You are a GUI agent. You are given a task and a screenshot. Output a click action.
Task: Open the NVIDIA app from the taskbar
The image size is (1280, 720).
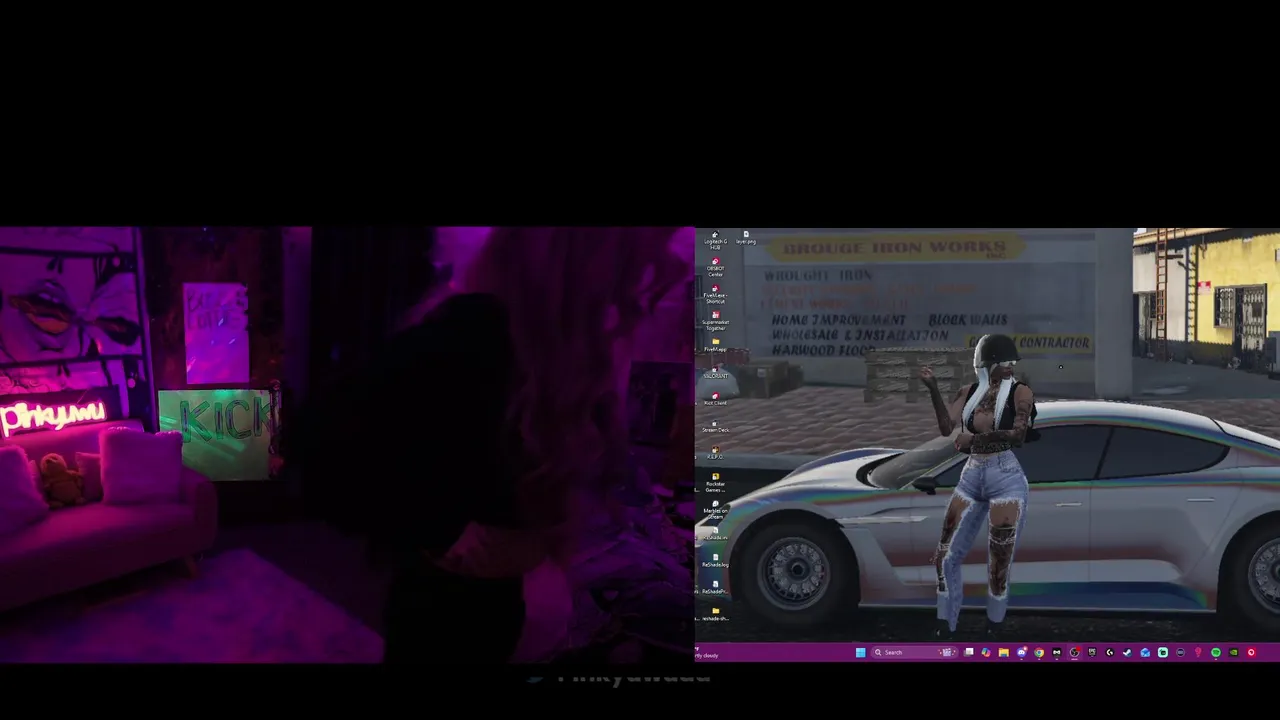pyautogui.click(x=1233, y=652)
